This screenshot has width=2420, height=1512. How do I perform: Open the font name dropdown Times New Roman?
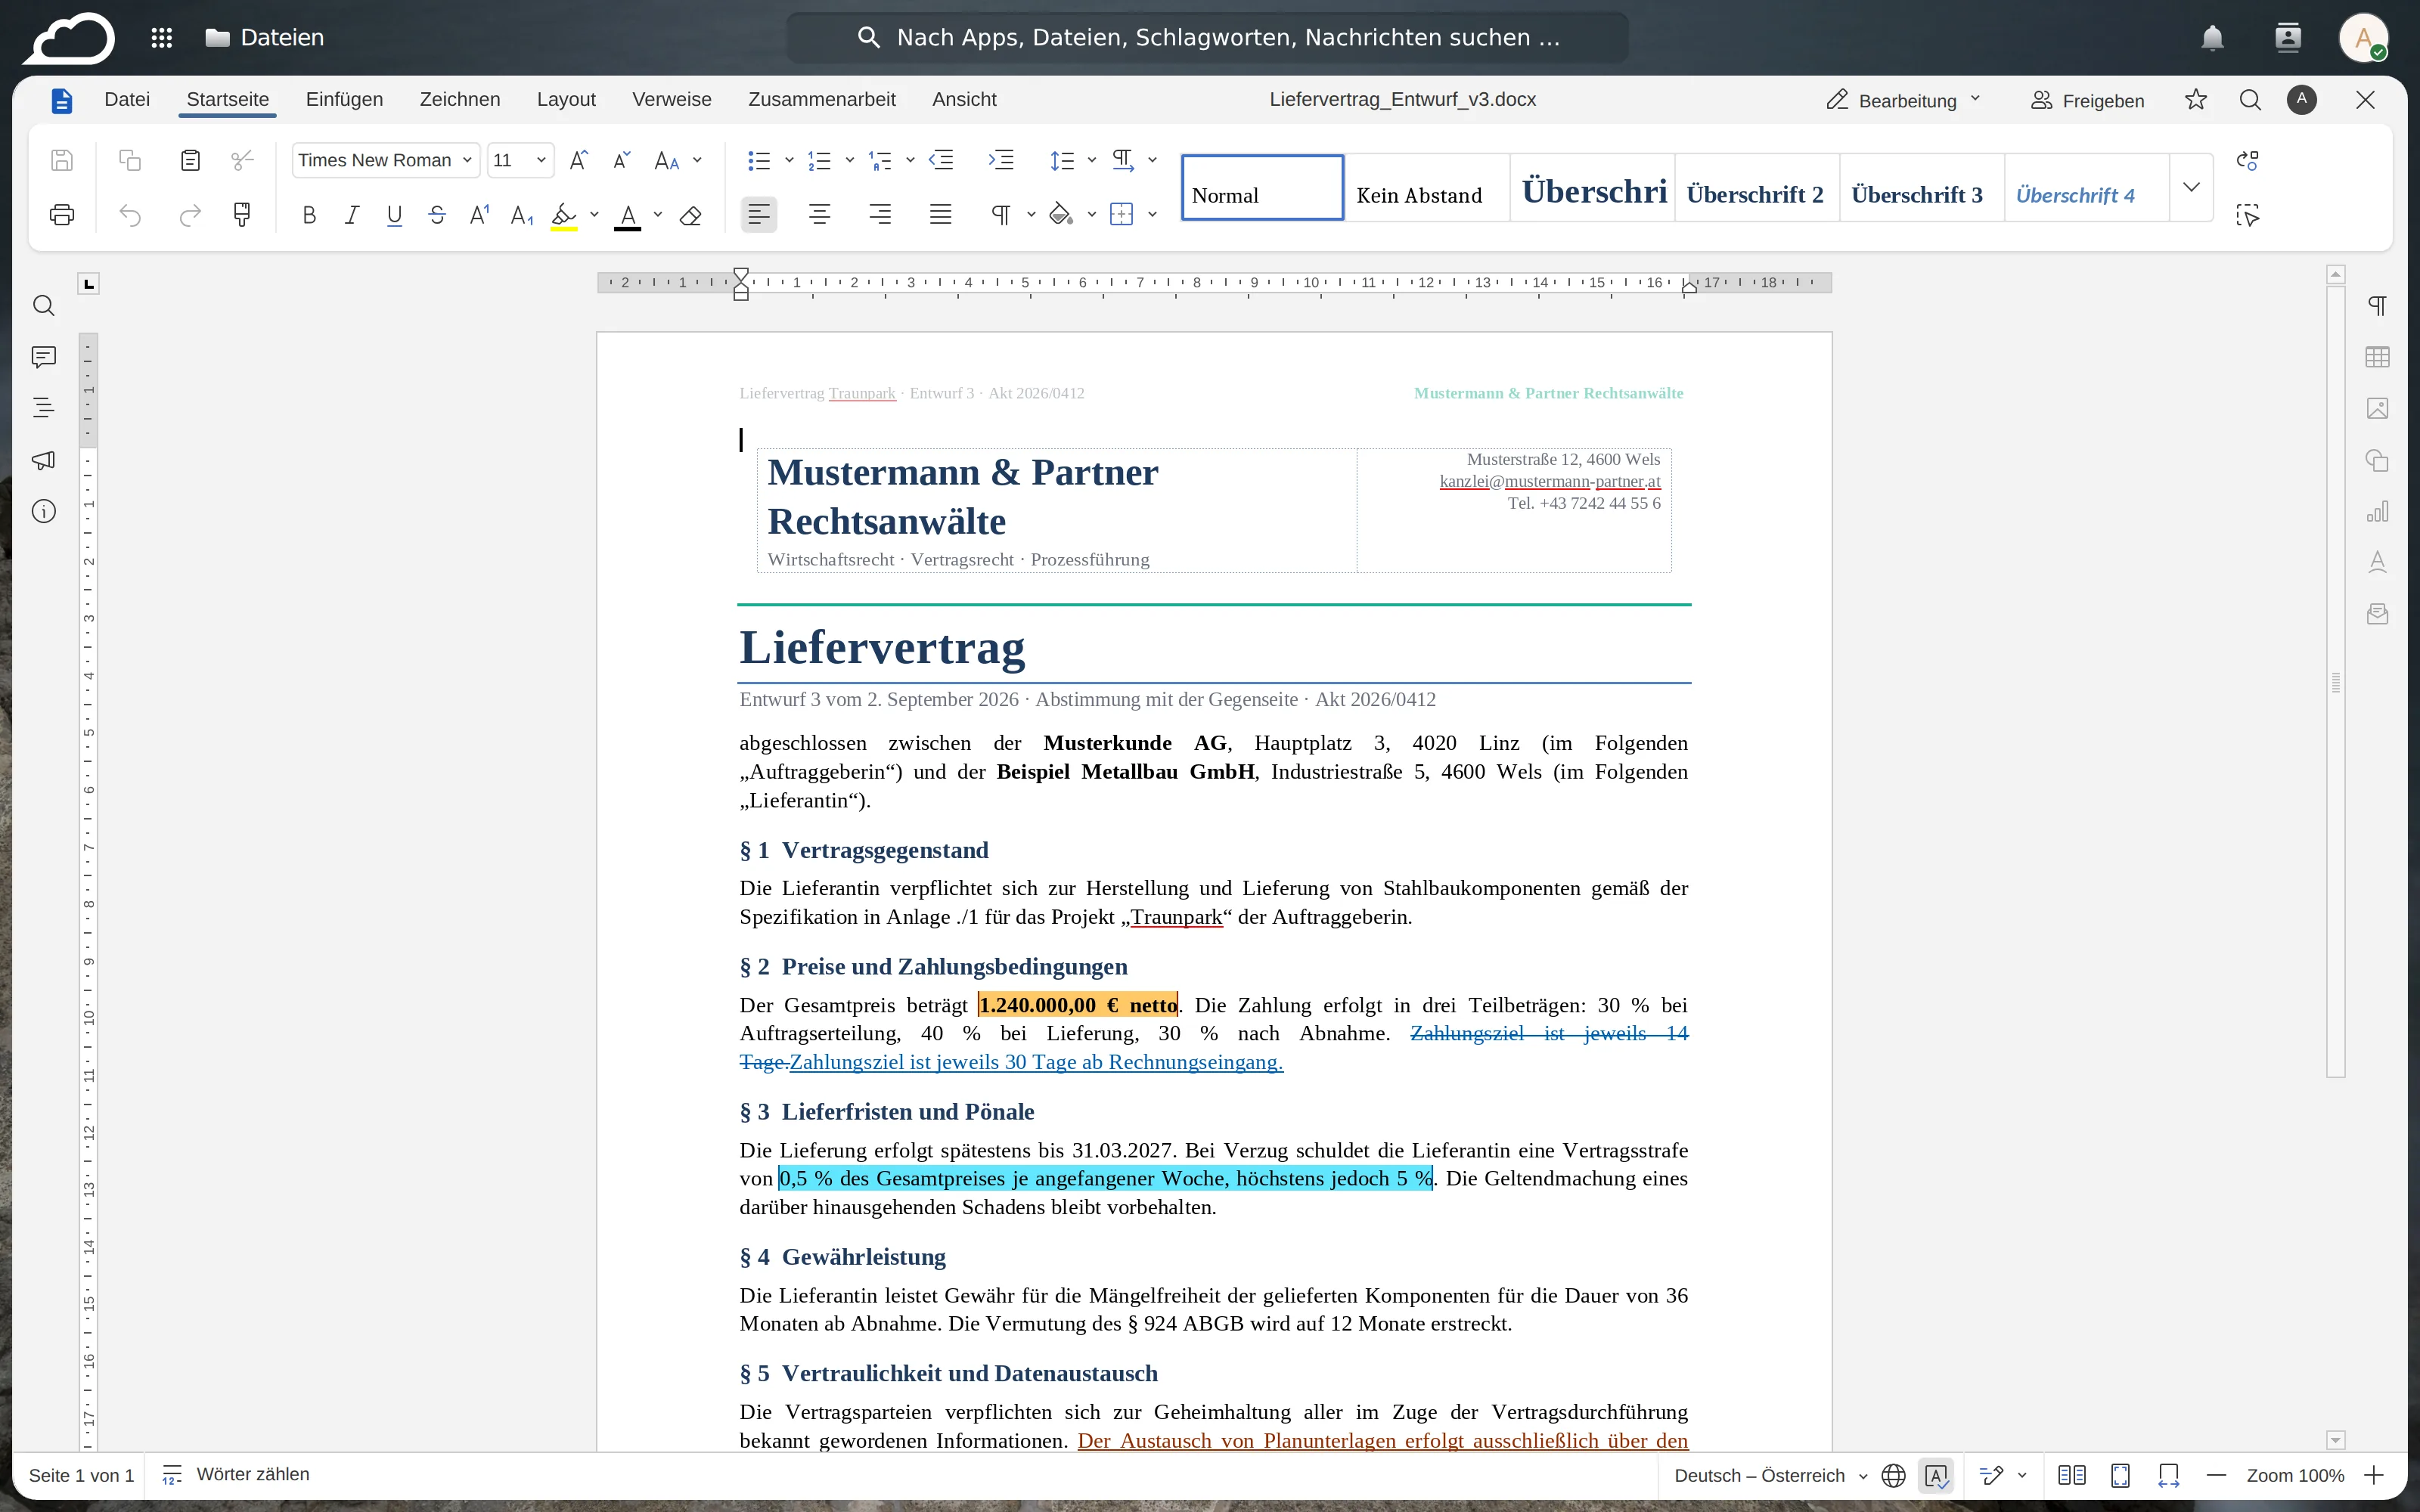(385, 160)
